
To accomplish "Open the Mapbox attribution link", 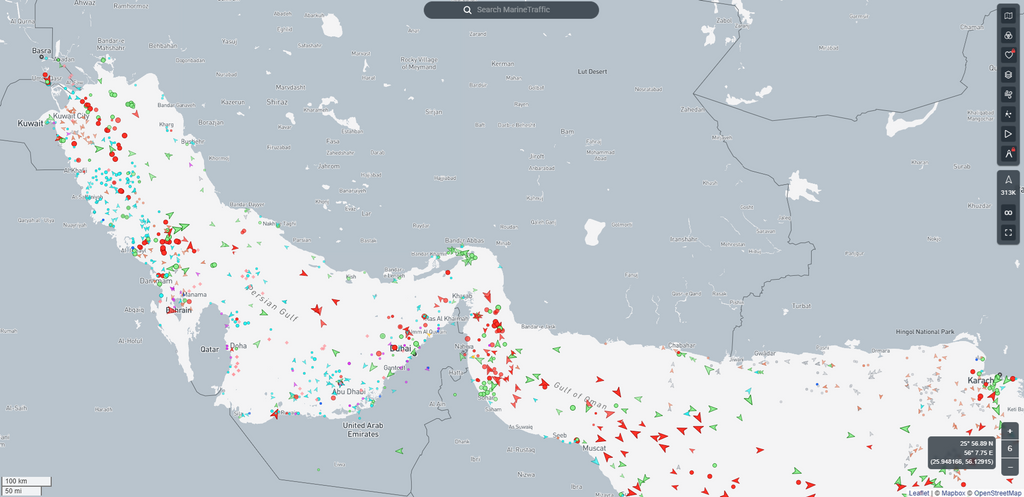I will click(x=953, y=493).
